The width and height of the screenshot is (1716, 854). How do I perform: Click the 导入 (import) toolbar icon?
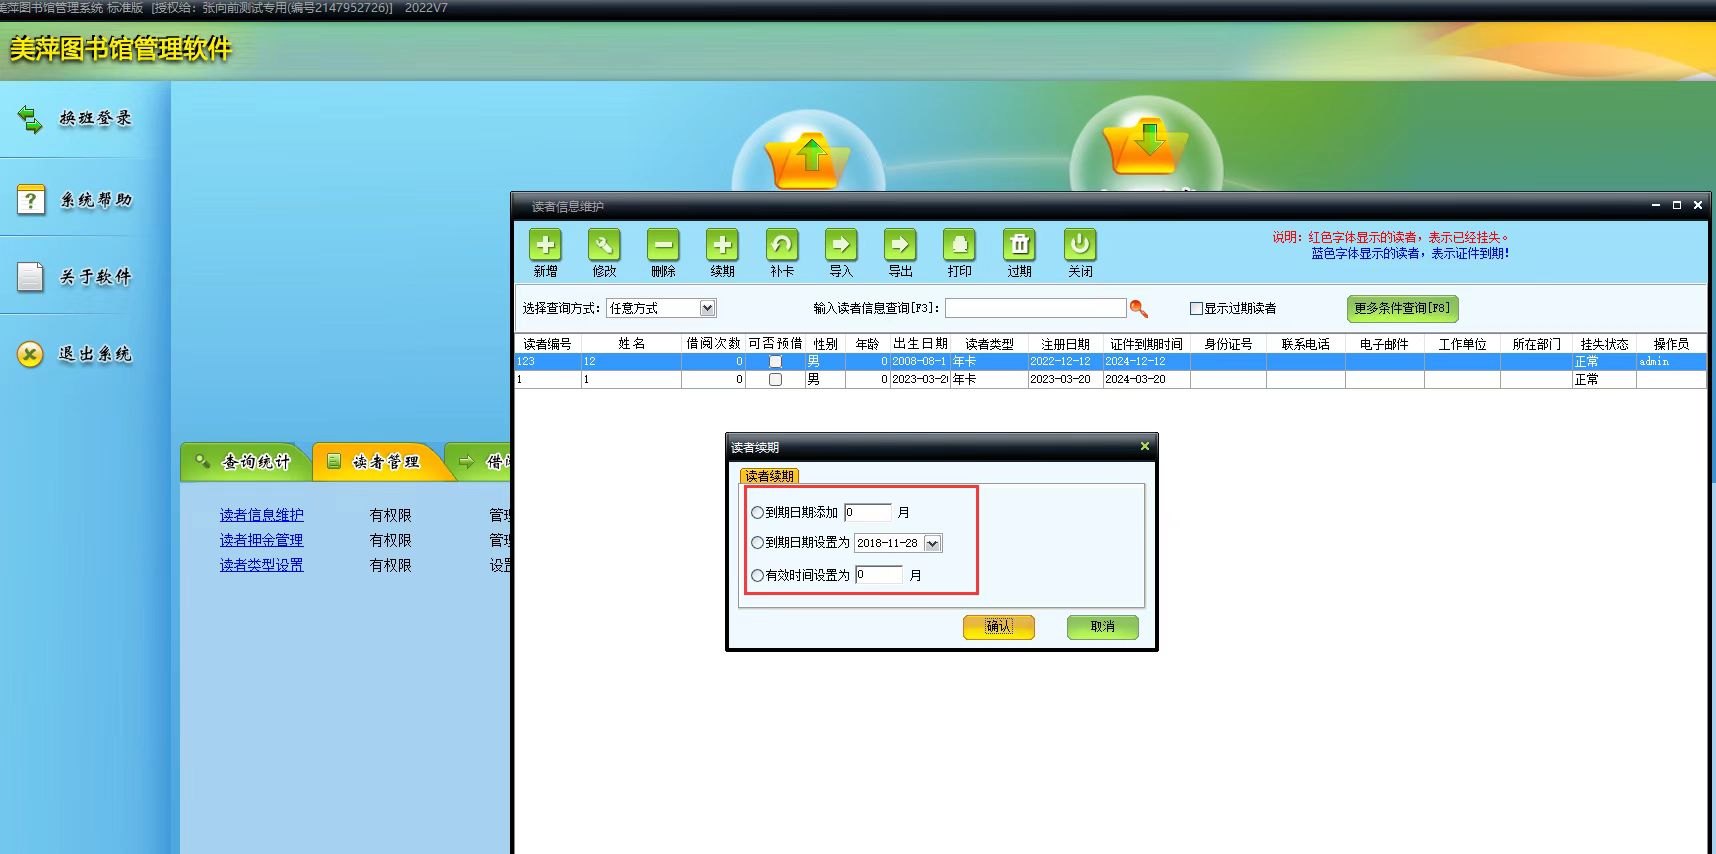point(840,246)
